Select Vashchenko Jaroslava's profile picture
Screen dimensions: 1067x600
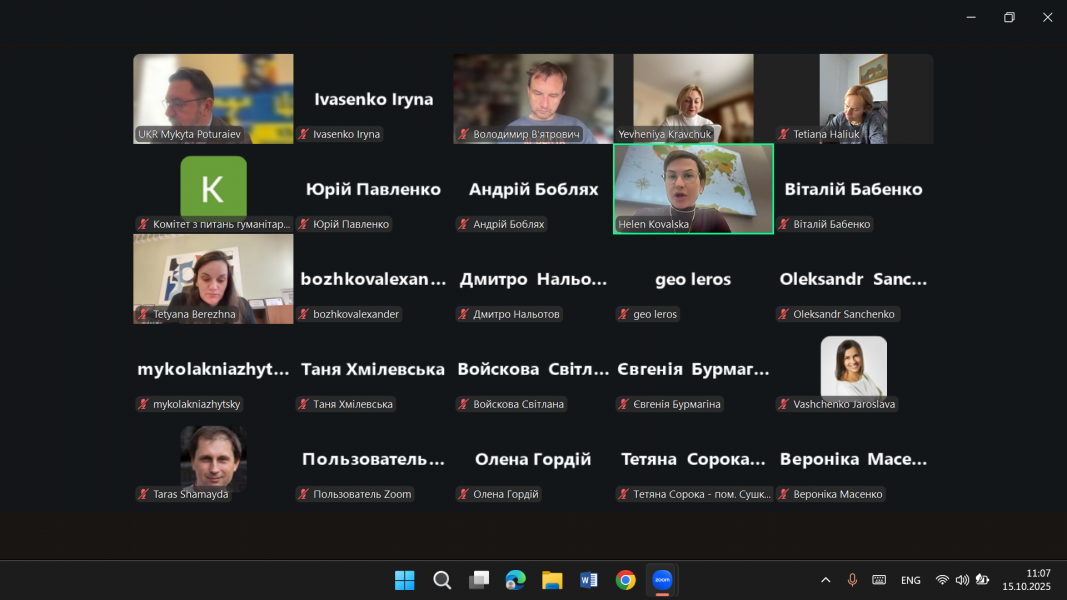853,366
